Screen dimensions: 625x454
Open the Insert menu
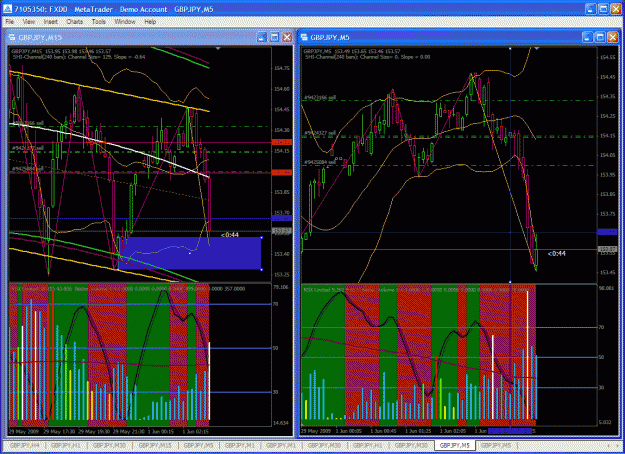tap(51, 22)
